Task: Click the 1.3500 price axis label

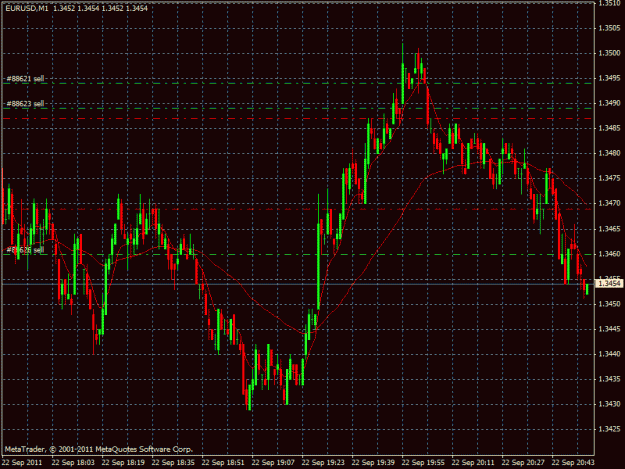Action: pyautogui.click(x=609, y=53)
